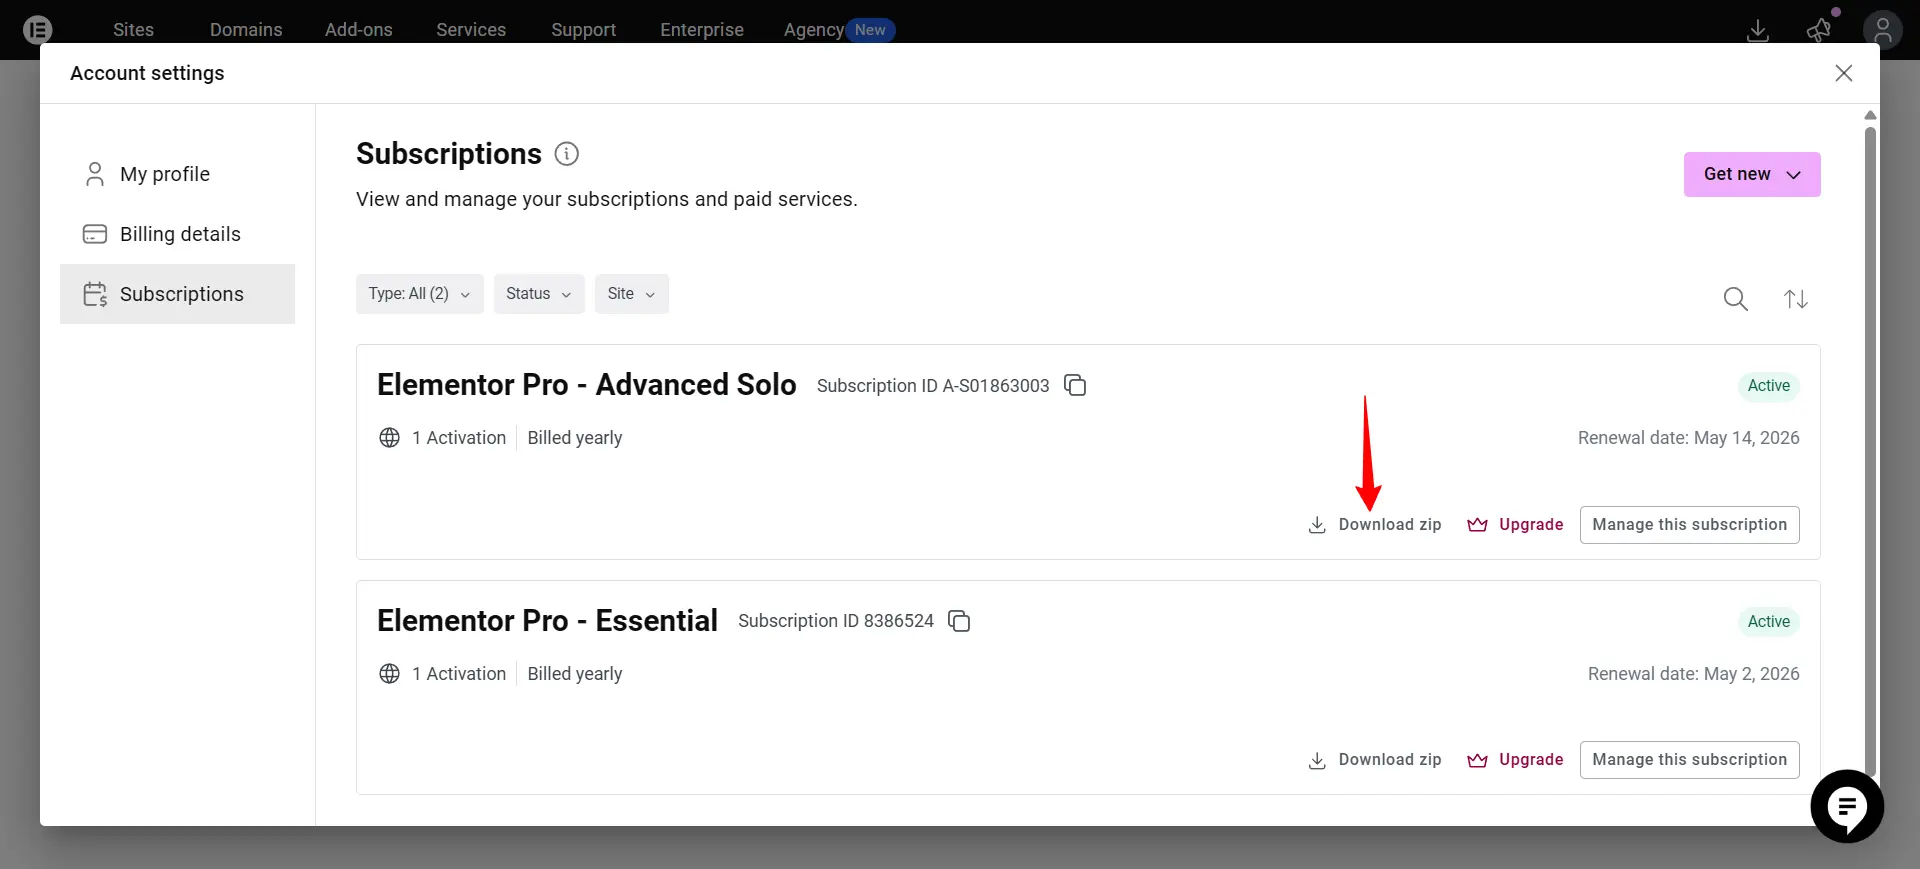
Task: Open Agency in top navigation
Action: click(x=814, y=30)
